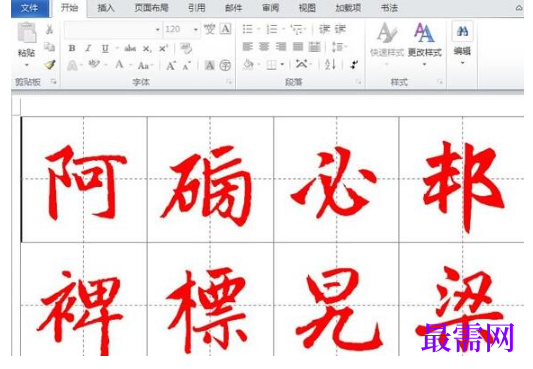Switch to the Mailings (邮件) tab
This screenshot has width=533, height=369.
tap(234, 8)
